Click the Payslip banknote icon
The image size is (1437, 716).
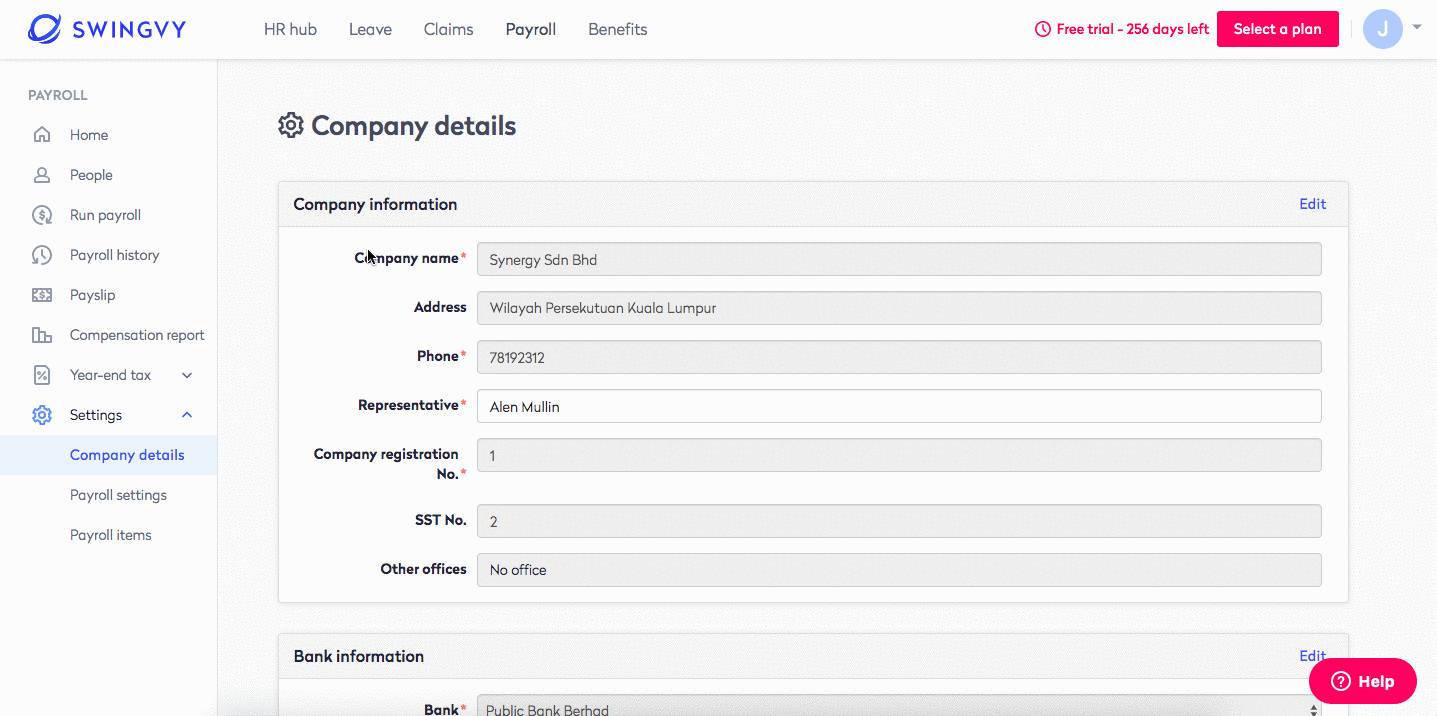point(42,295)
